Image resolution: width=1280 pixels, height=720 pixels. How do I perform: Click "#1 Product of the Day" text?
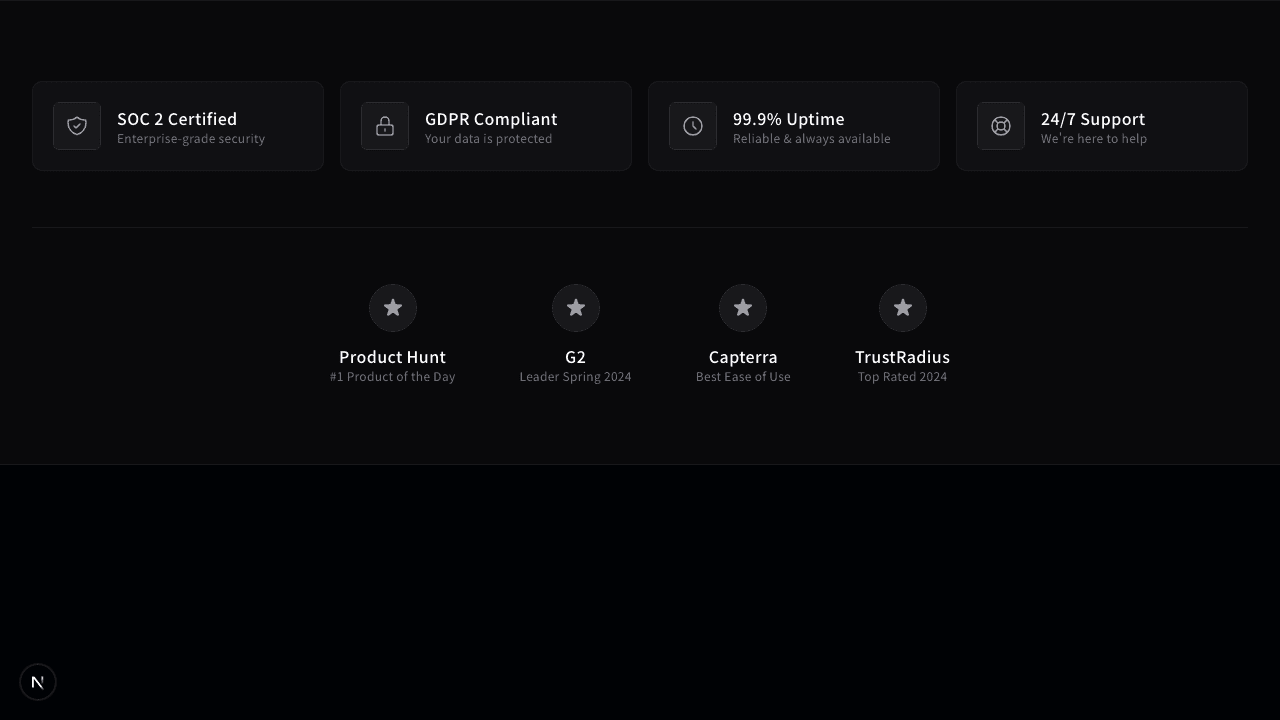[392, 377]
